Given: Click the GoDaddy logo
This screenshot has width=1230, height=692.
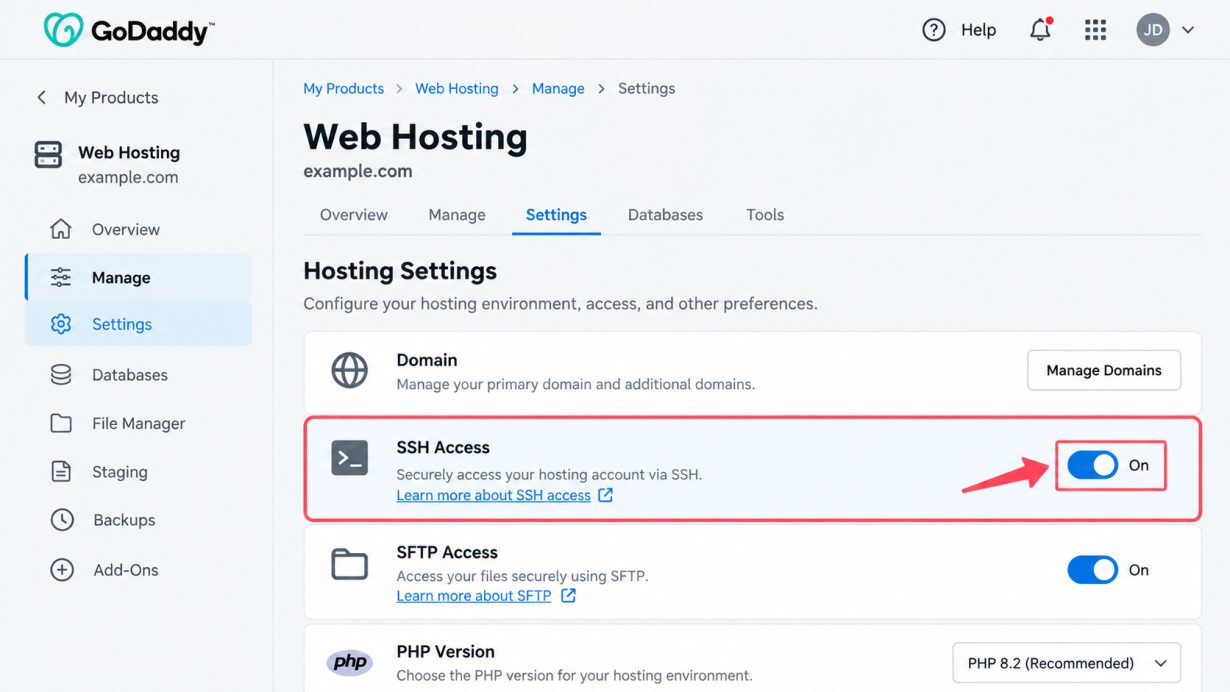Looking at the screenshot, I should (128, 30).
